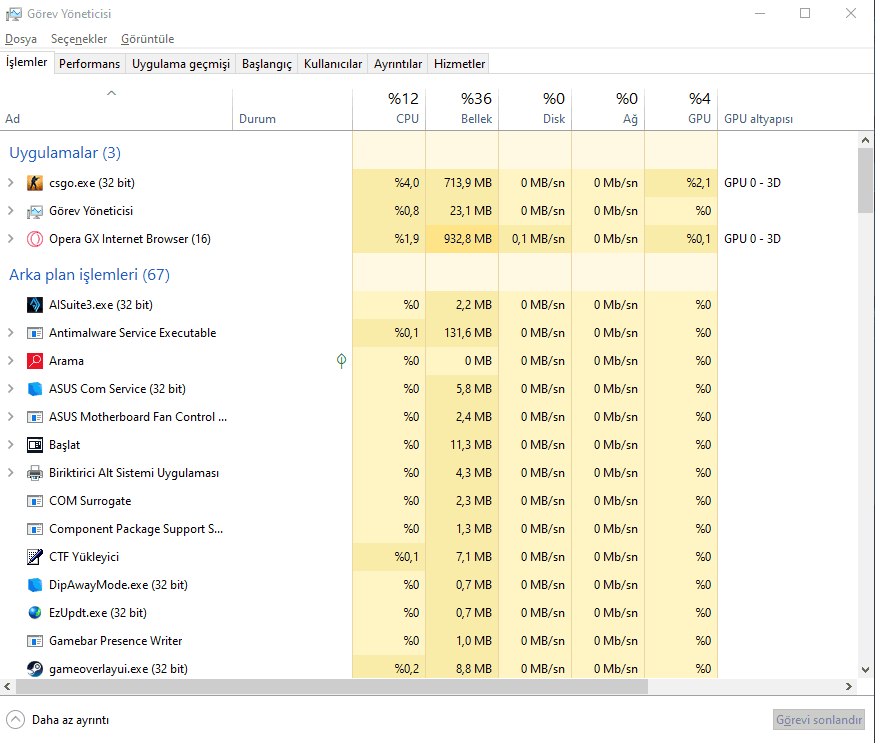This screenshot has height=743, width=875.
Task: Expand the Opera GX Internet Browser row
Action: click(x=11, y=239)
